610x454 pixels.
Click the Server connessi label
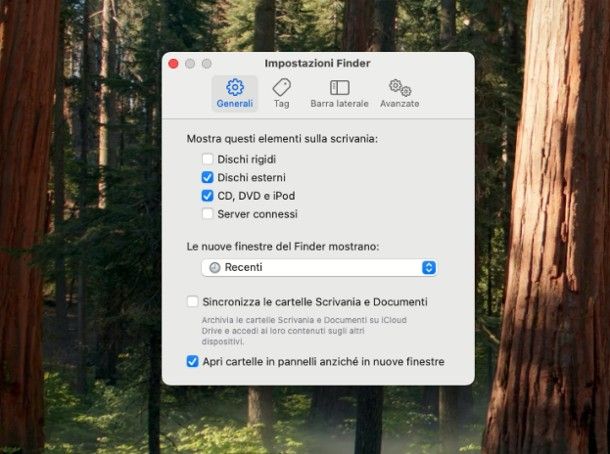coord(258,214)
